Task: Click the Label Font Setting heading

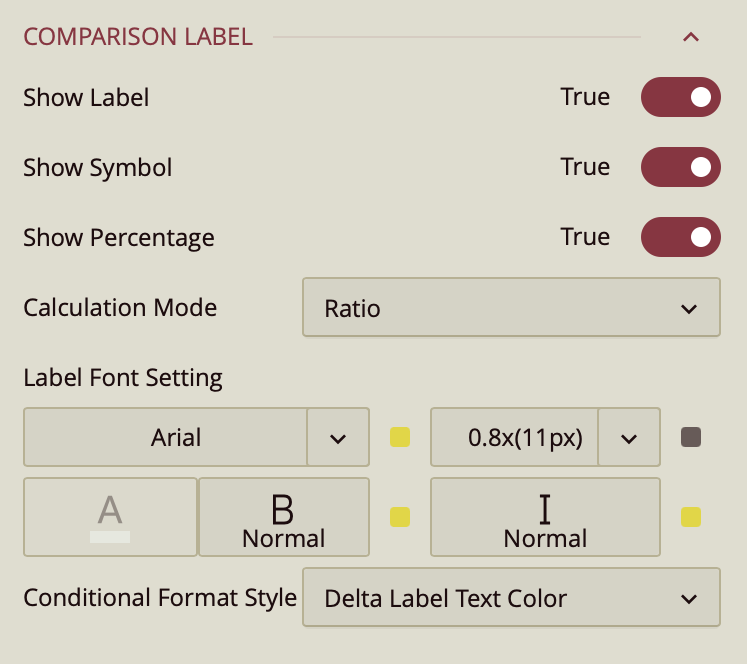Action: [123, 378]
